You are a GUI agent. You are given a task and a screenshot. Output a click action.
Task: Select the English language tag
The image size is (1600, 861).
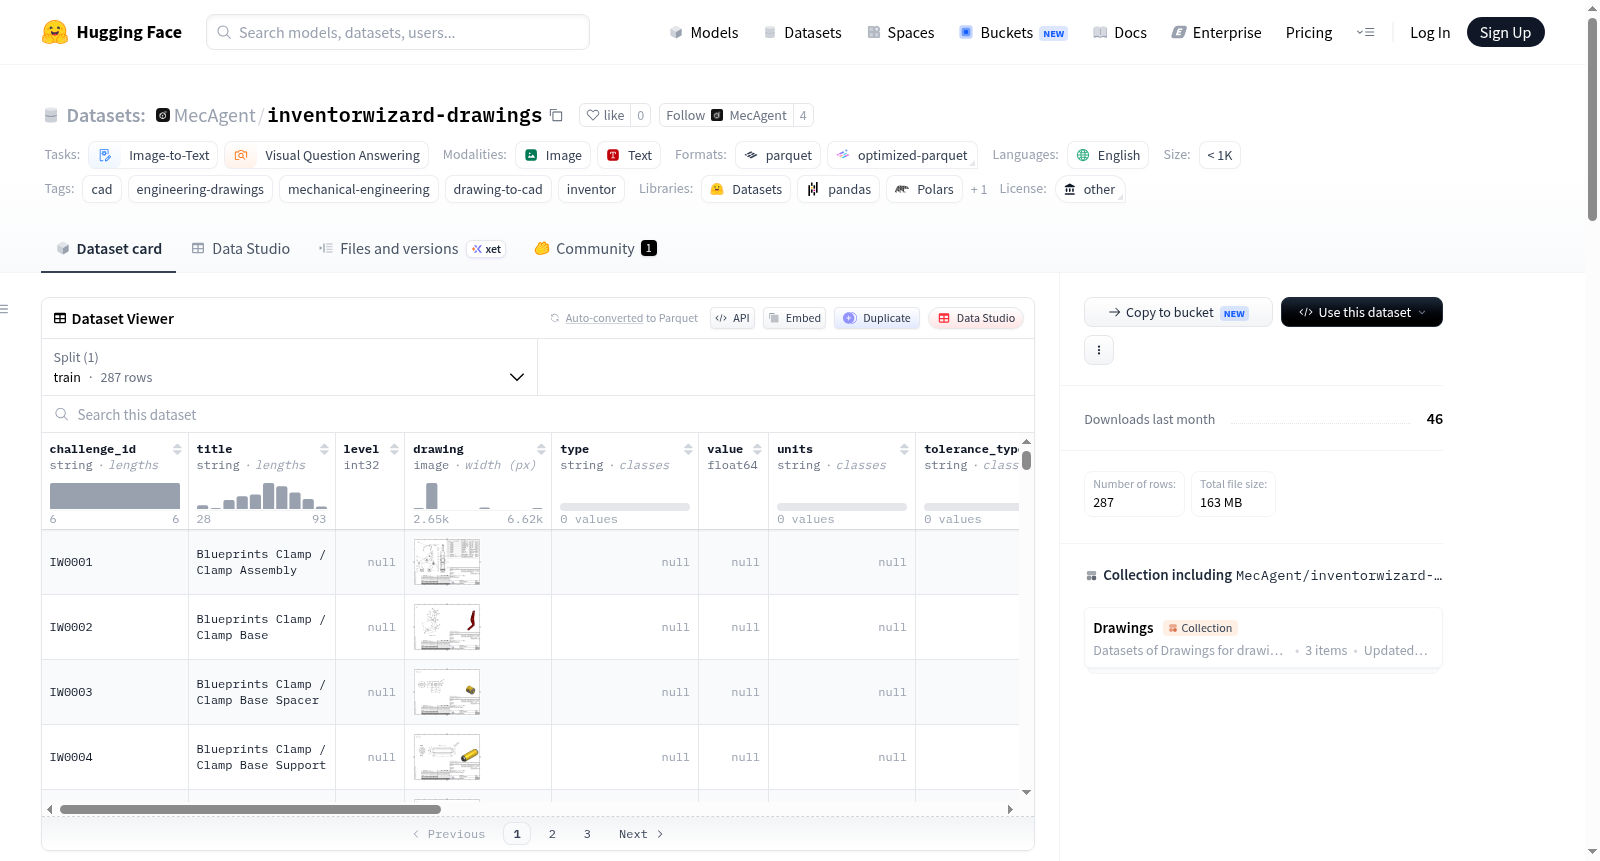click(x=1108, y=155)
